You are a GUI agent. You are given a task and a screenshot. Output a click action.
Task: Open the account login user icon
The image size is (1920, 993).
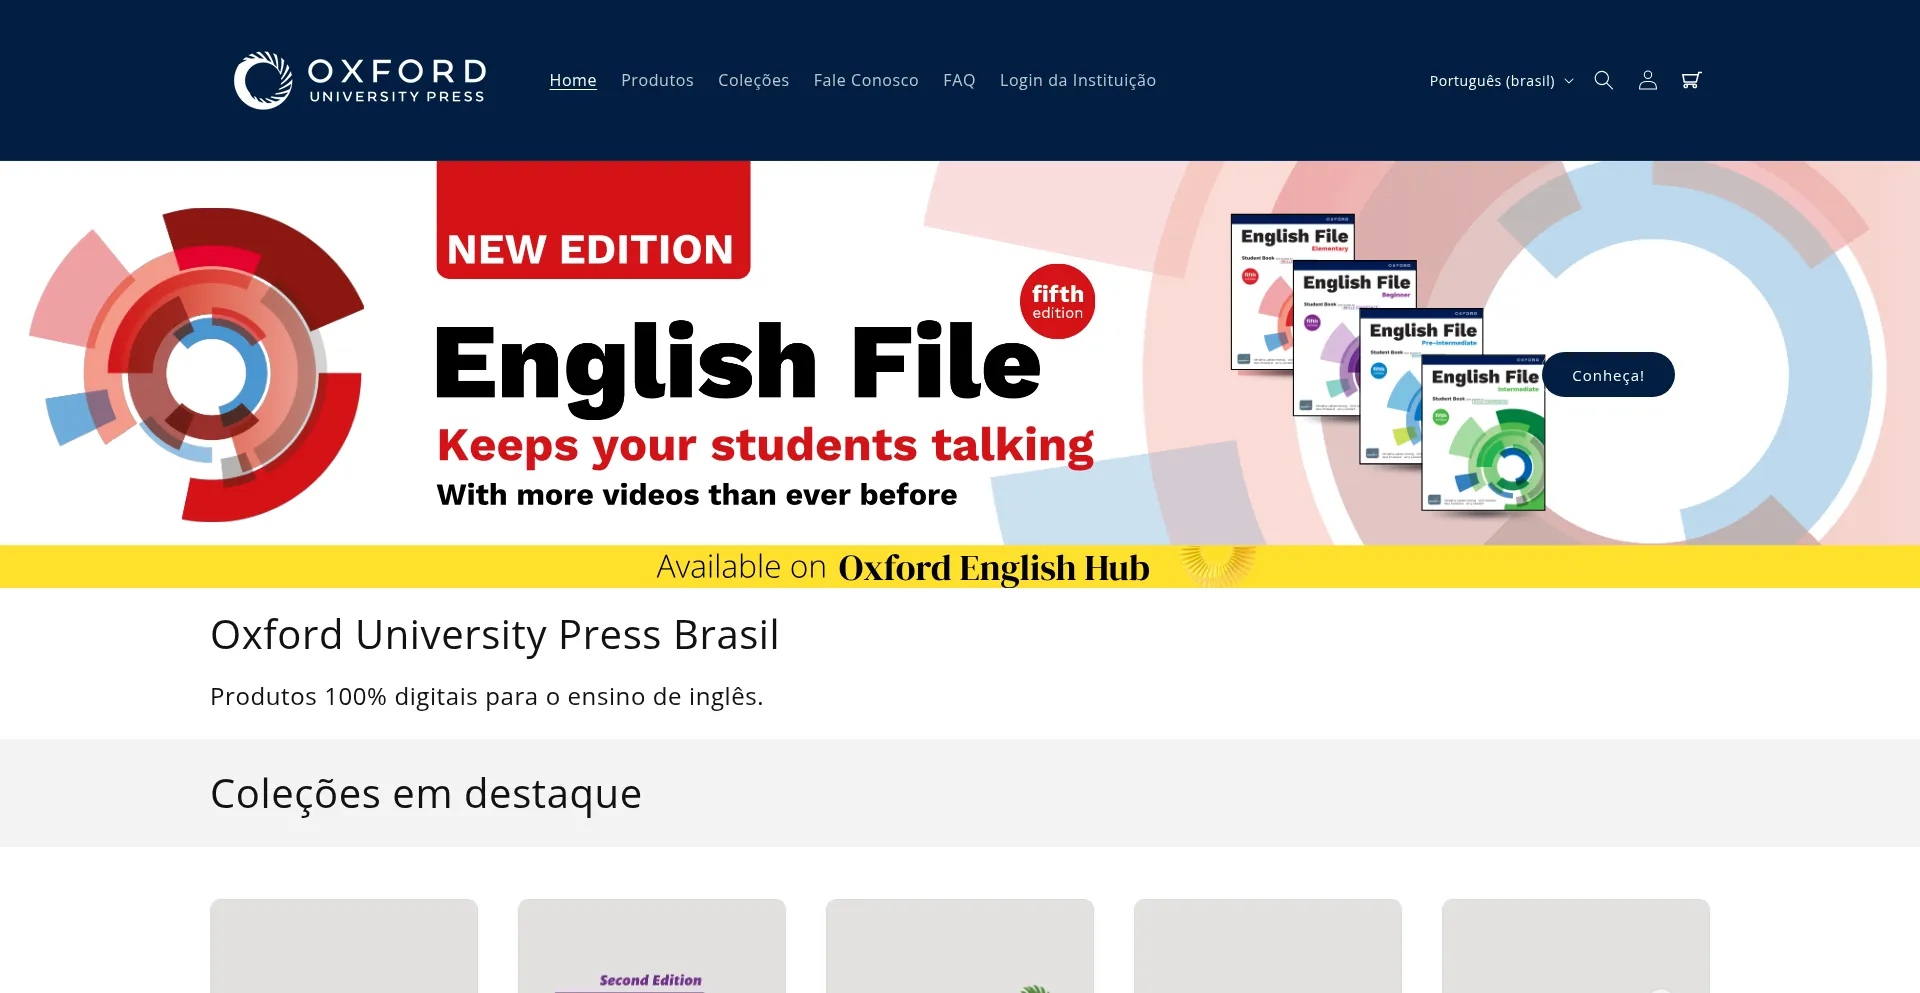(x=1647, y=80)
